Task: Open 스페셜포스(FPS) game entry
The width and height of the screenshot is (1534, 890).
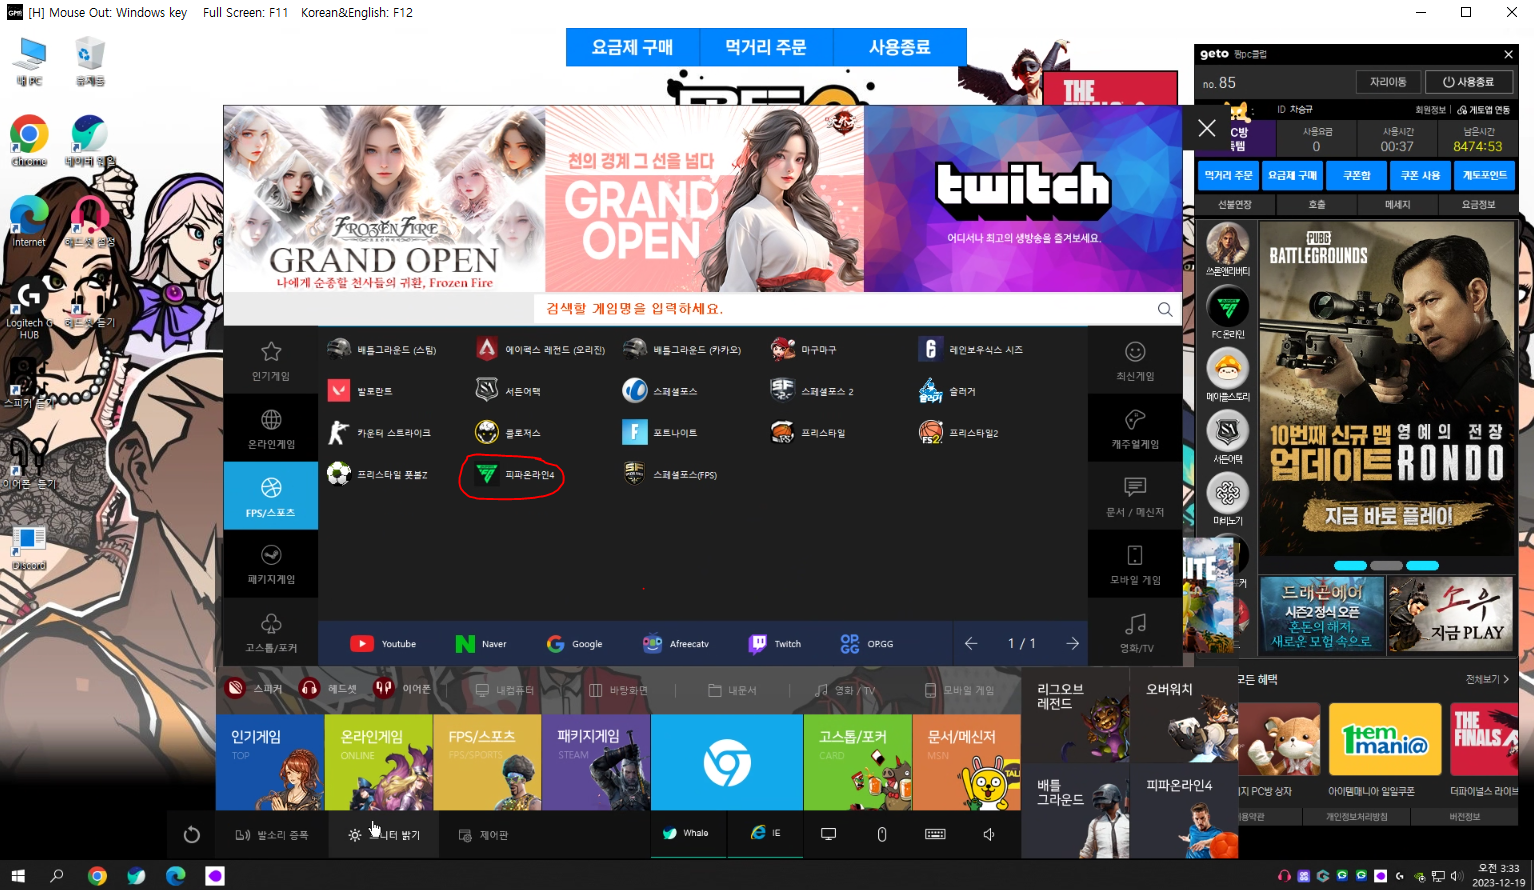Action: point(670,474)
